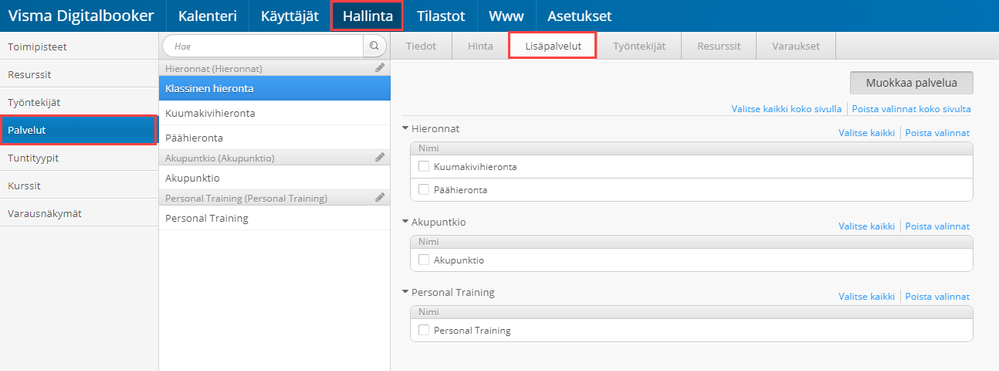
Task: Enable the Personal Training checkbox
Action: (424, 330)
